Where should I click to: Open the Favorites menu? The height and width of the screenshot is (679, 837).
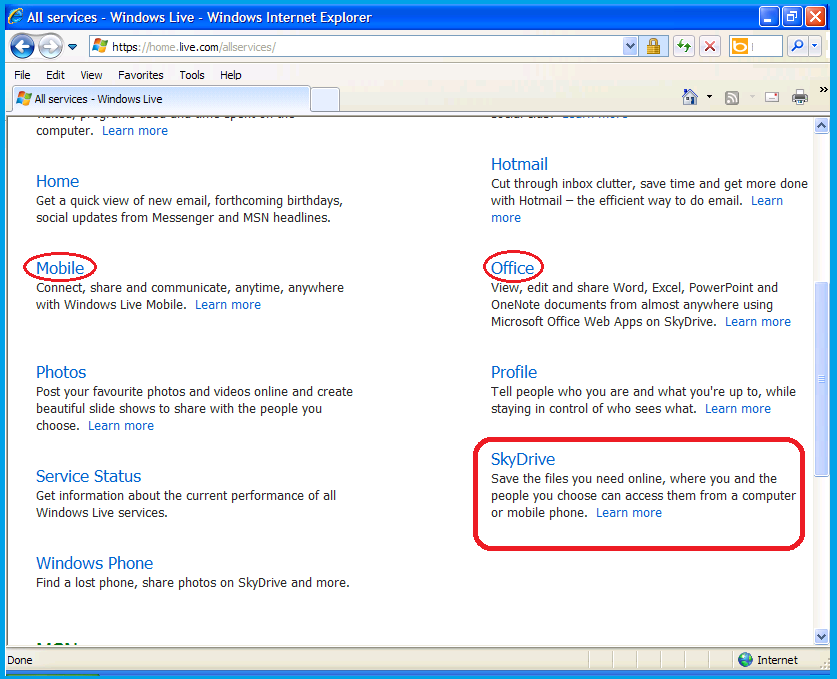[x=140, y=75]
